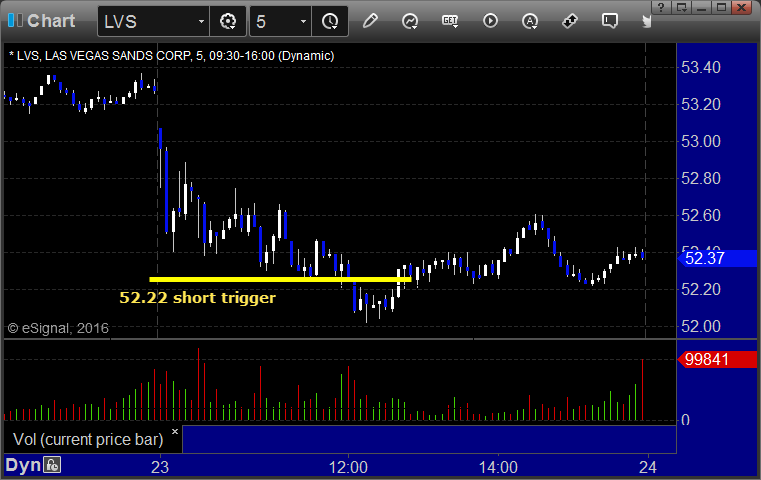Click the LVS Las Vegas Sands chart title
Viewport: 761px width, 480px height.
pyautogui.click(x=172, y=56)
